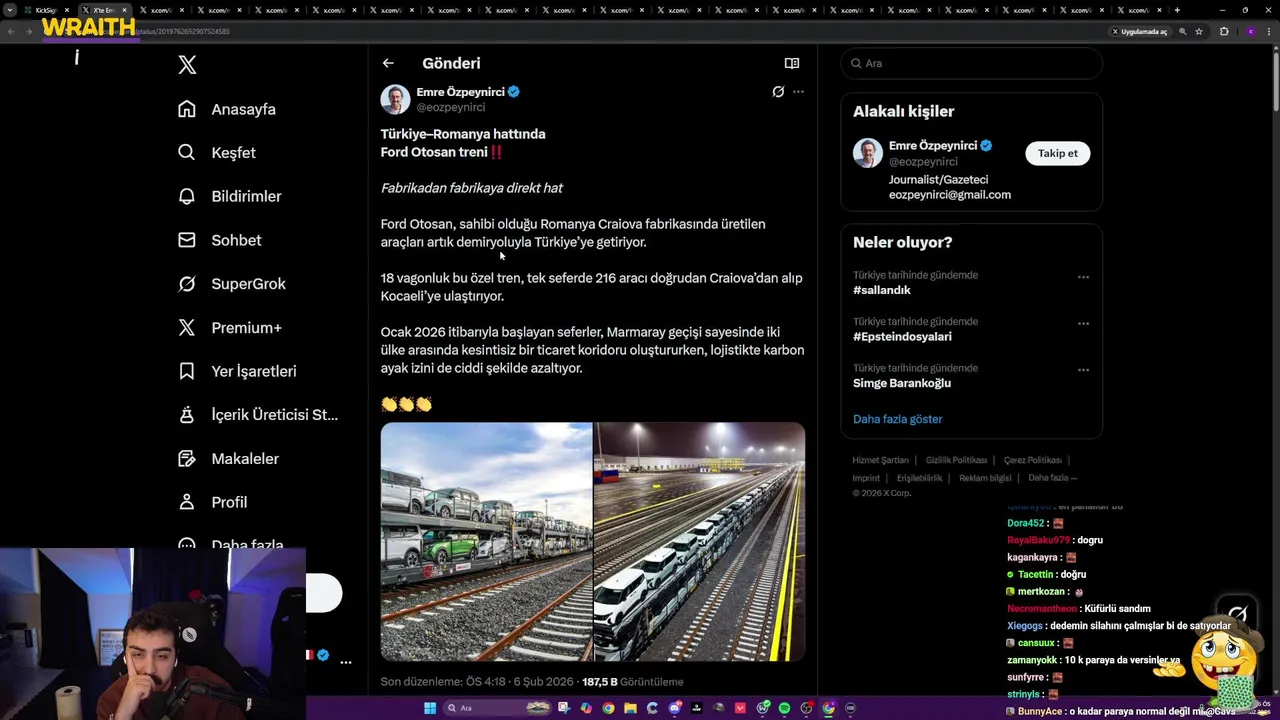Image resolution: width=1280 pixels, height=720 pixels.
Task: Open the X logo home icon
Action: coord(187,65)
